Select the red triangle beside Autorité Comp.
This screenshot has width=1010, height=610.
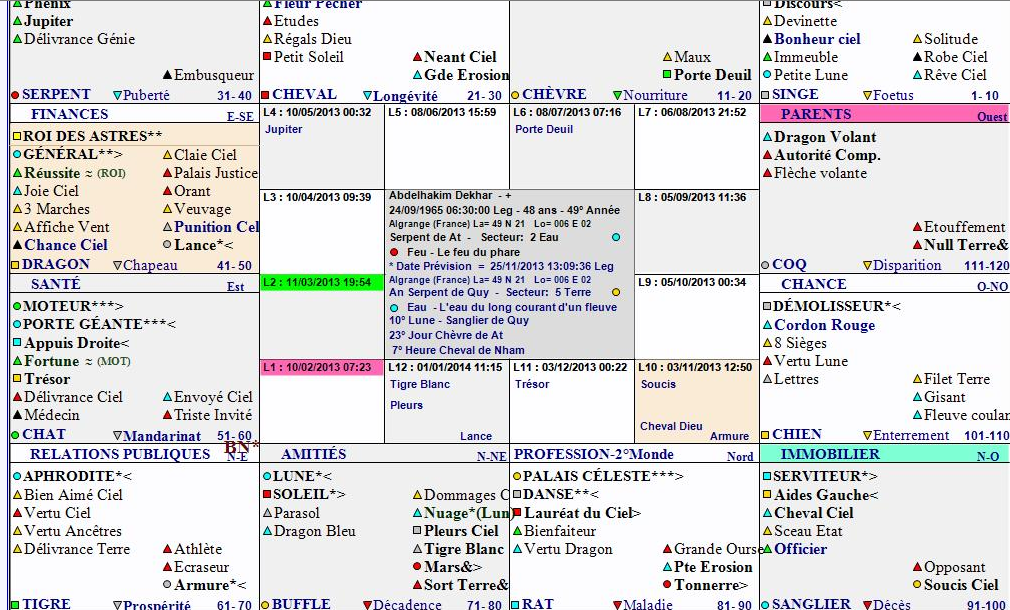pos(767,156)
